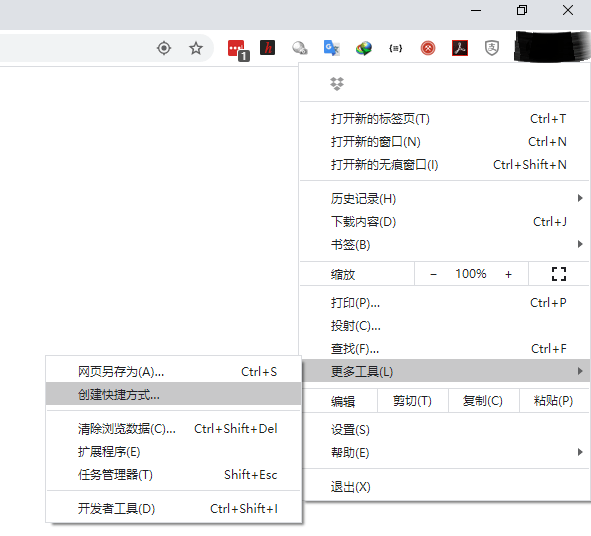Click the red circular extension icon

click(428, 48)
